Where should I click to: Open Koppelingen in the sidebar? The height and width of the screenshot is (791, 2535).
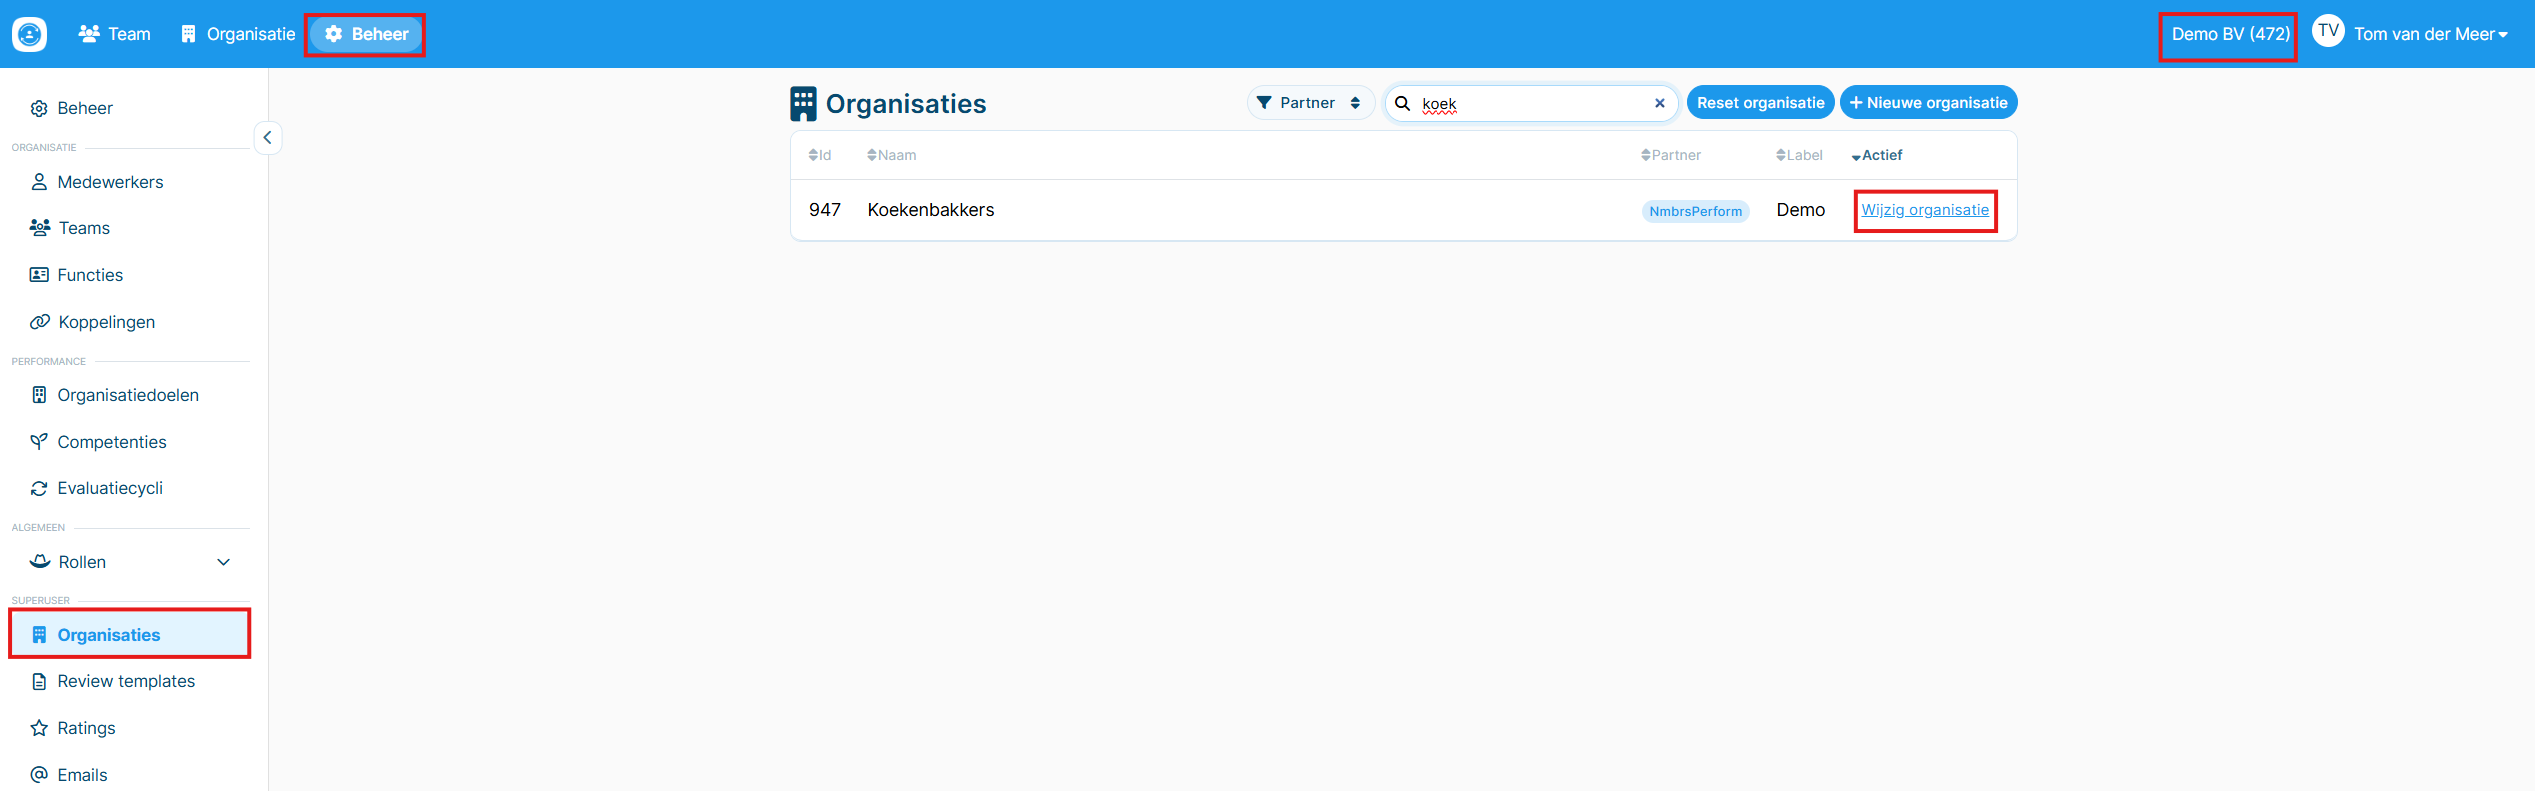(106, 322)
